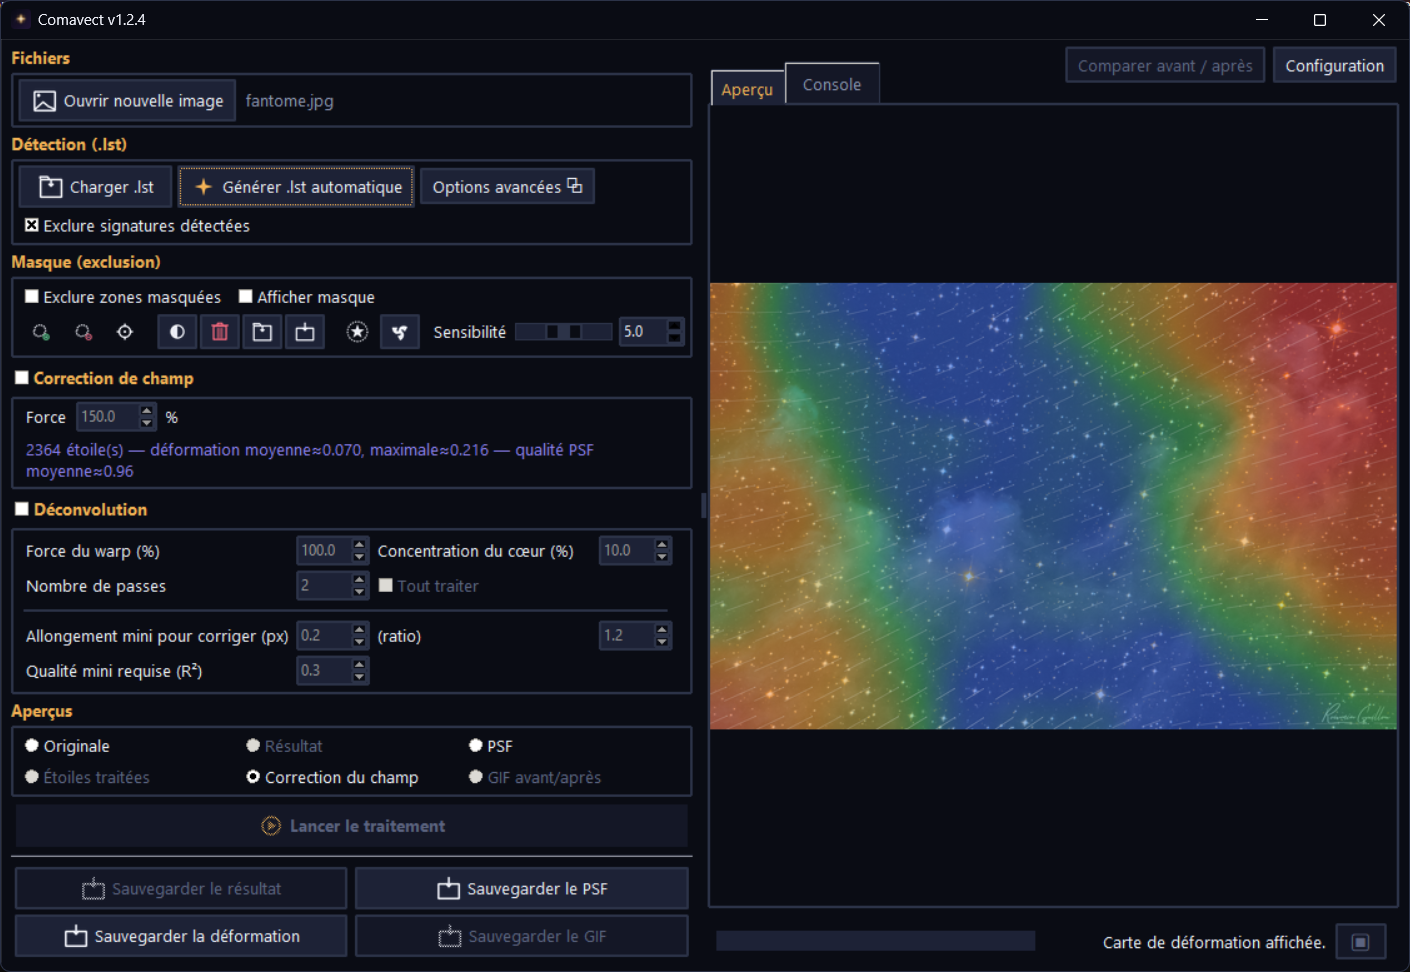Viewport: 1410px width, 972px height.
Task: Increase Force du warp value using up arrow
Action: click(360, 544)
